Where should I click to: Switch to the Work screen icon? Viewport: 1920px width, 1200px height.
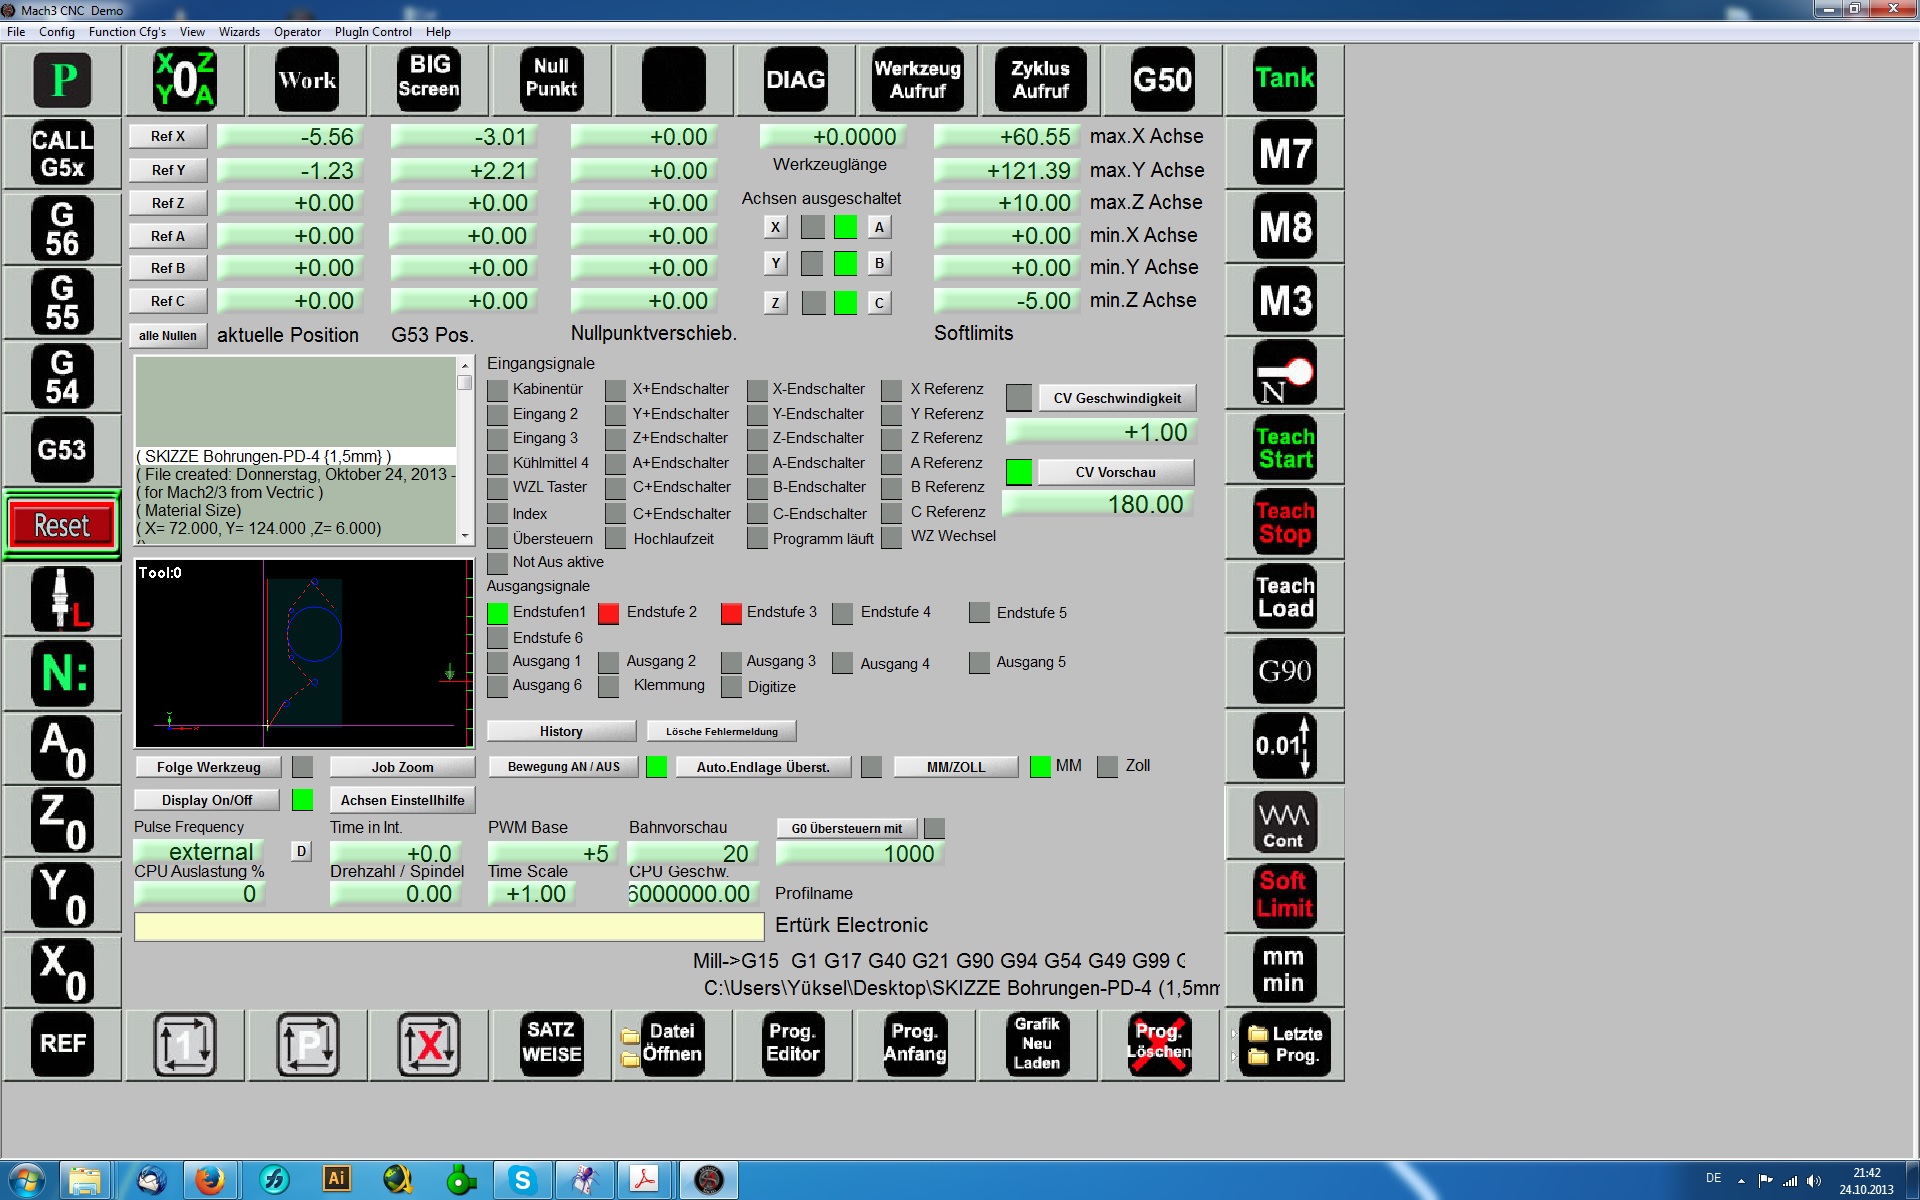point(307,79)
